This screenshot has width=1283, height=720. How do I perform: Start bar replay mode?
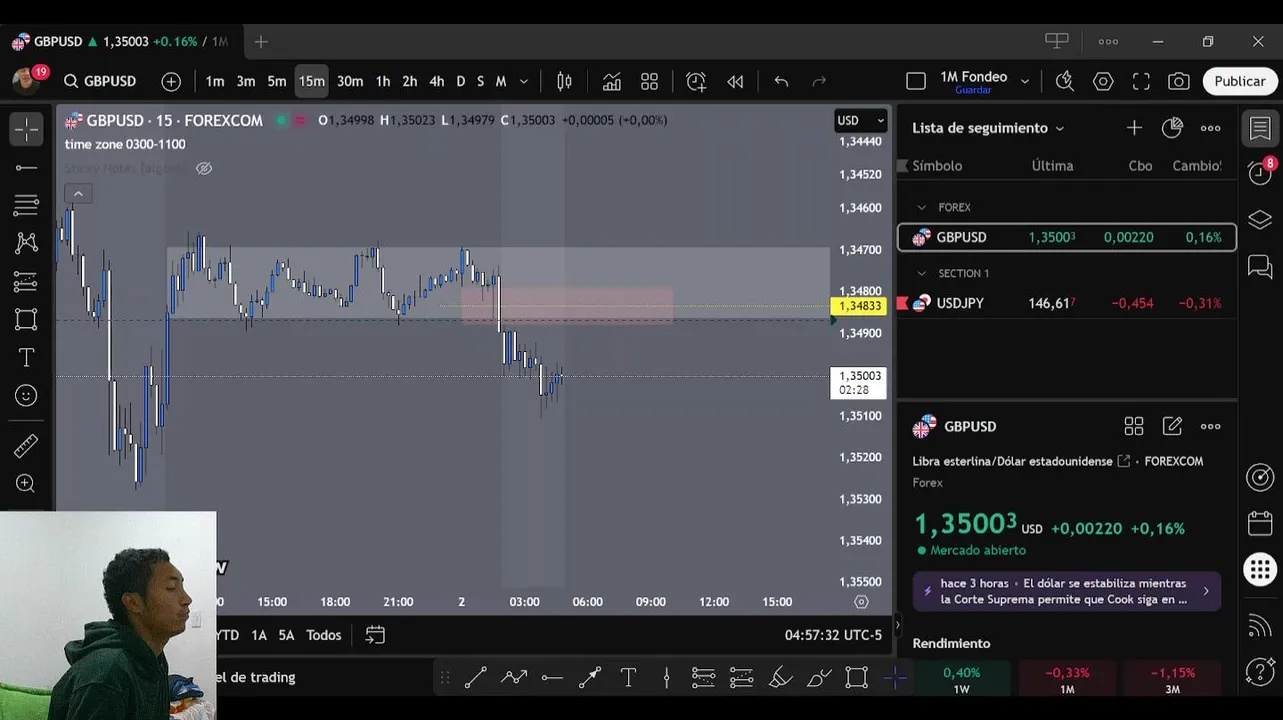click(x=735, y=81)
